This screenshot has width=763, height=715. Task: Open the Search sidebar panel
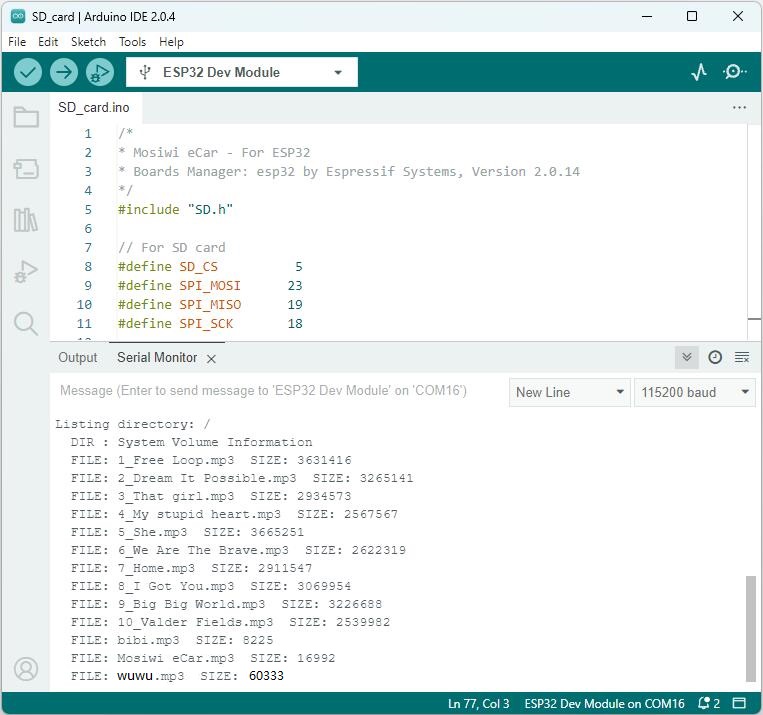coord(26,323)
